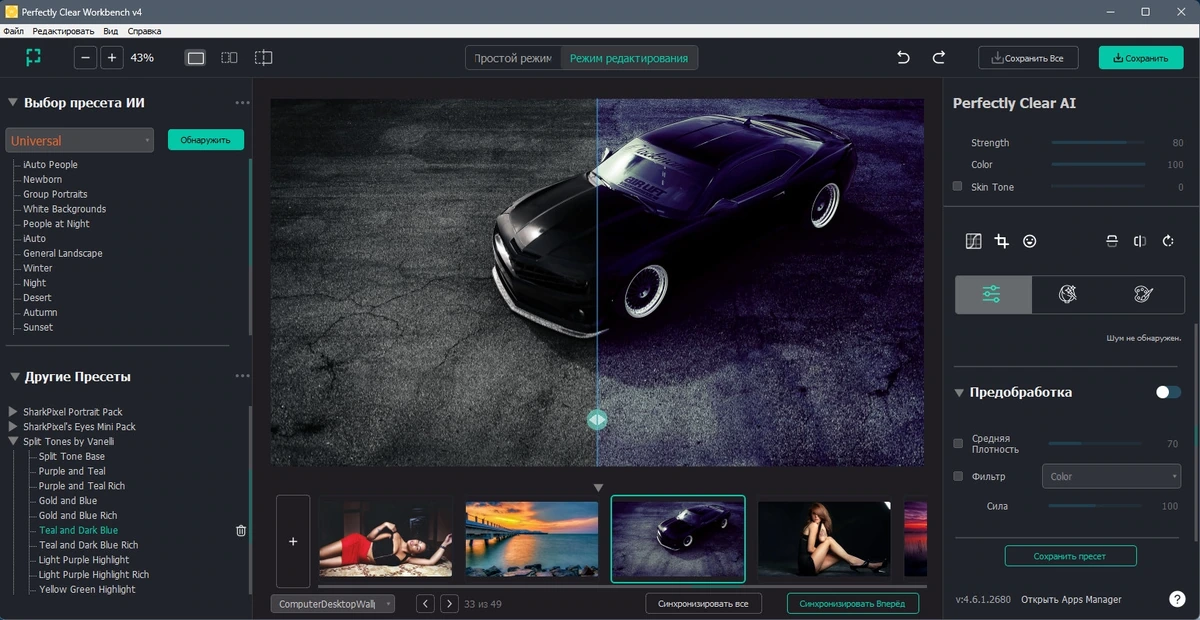The image size is (1200, 620).
Task: Click Сохранить пресет button
Action: [1071, 556]
